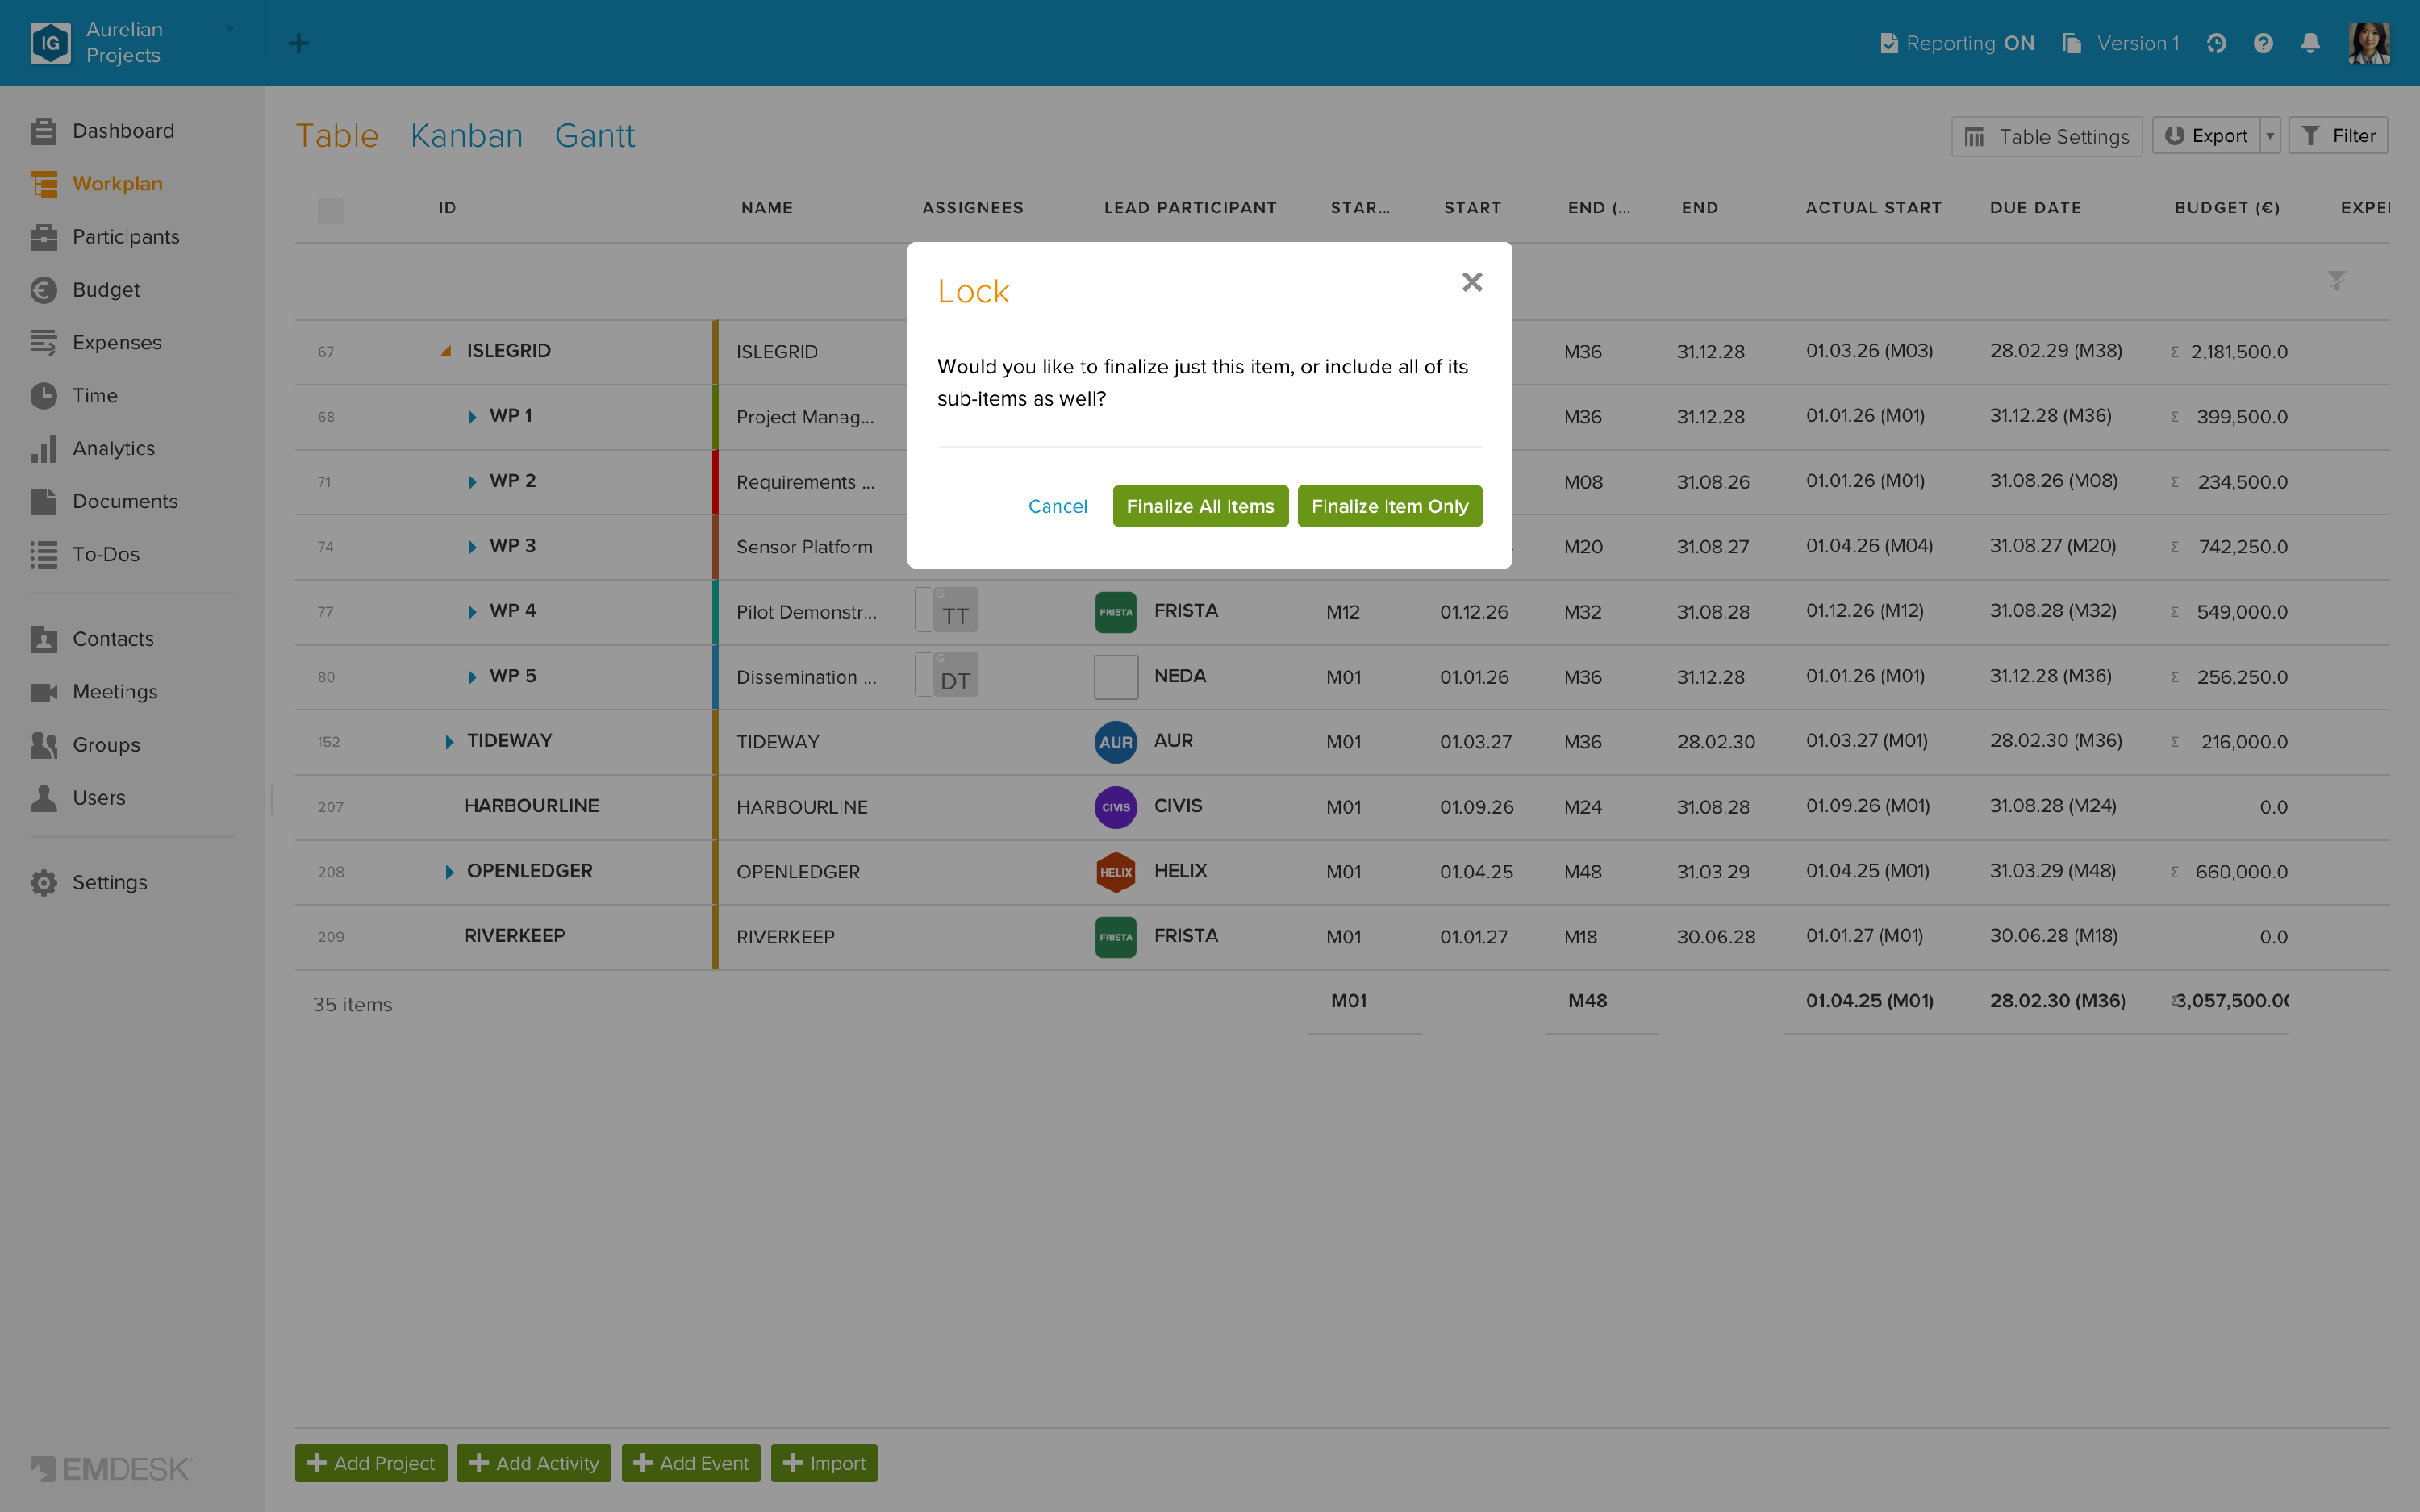Open Documents in the sidebar
Screen dimensions: 2420x1512
pos(104,502)
